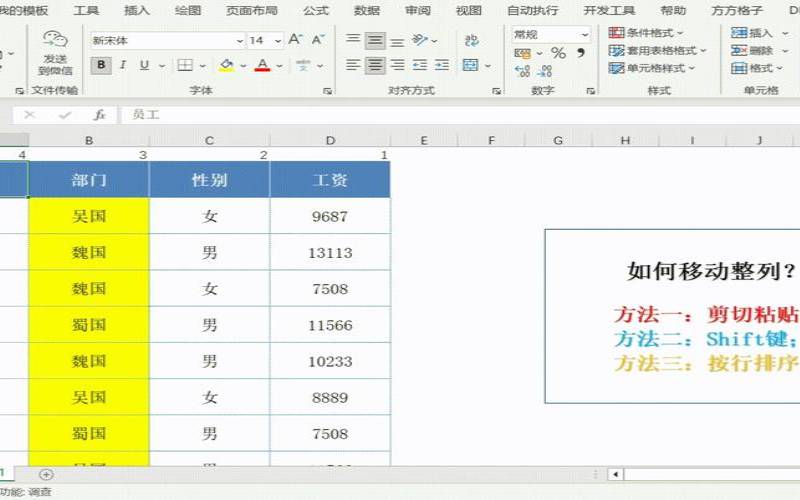Open 套用表格格式 table format menu
Image resolution: width=800 pixels, height=500 pixels.
(x=658, y=51)
